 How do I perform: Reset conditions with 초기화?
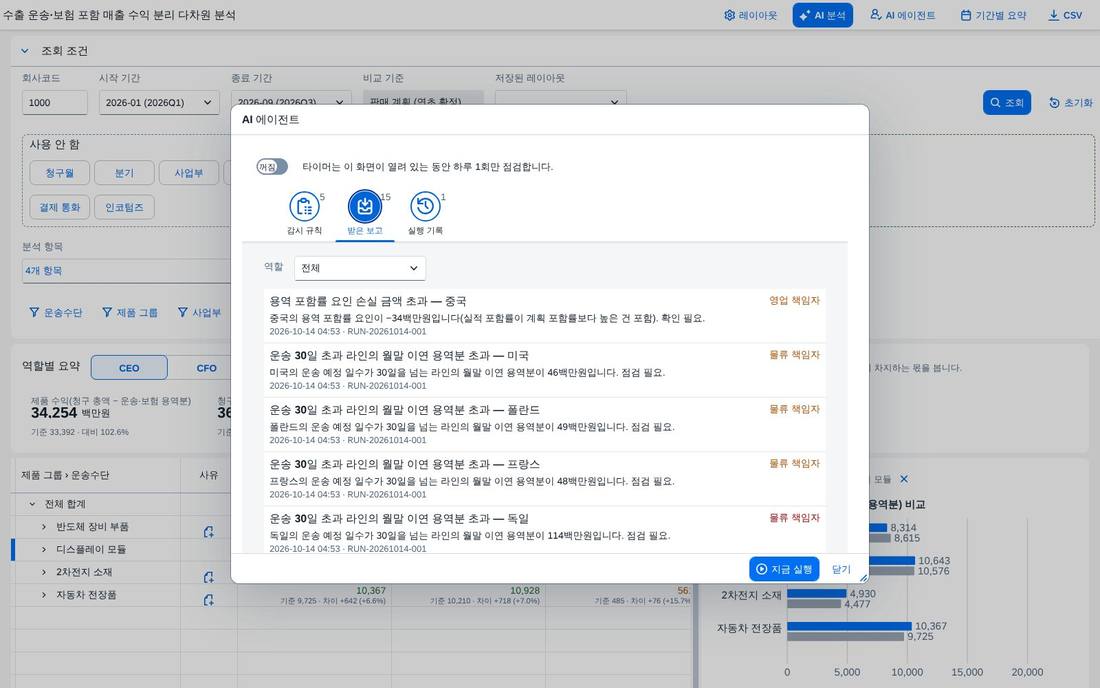coord(1071,102)
